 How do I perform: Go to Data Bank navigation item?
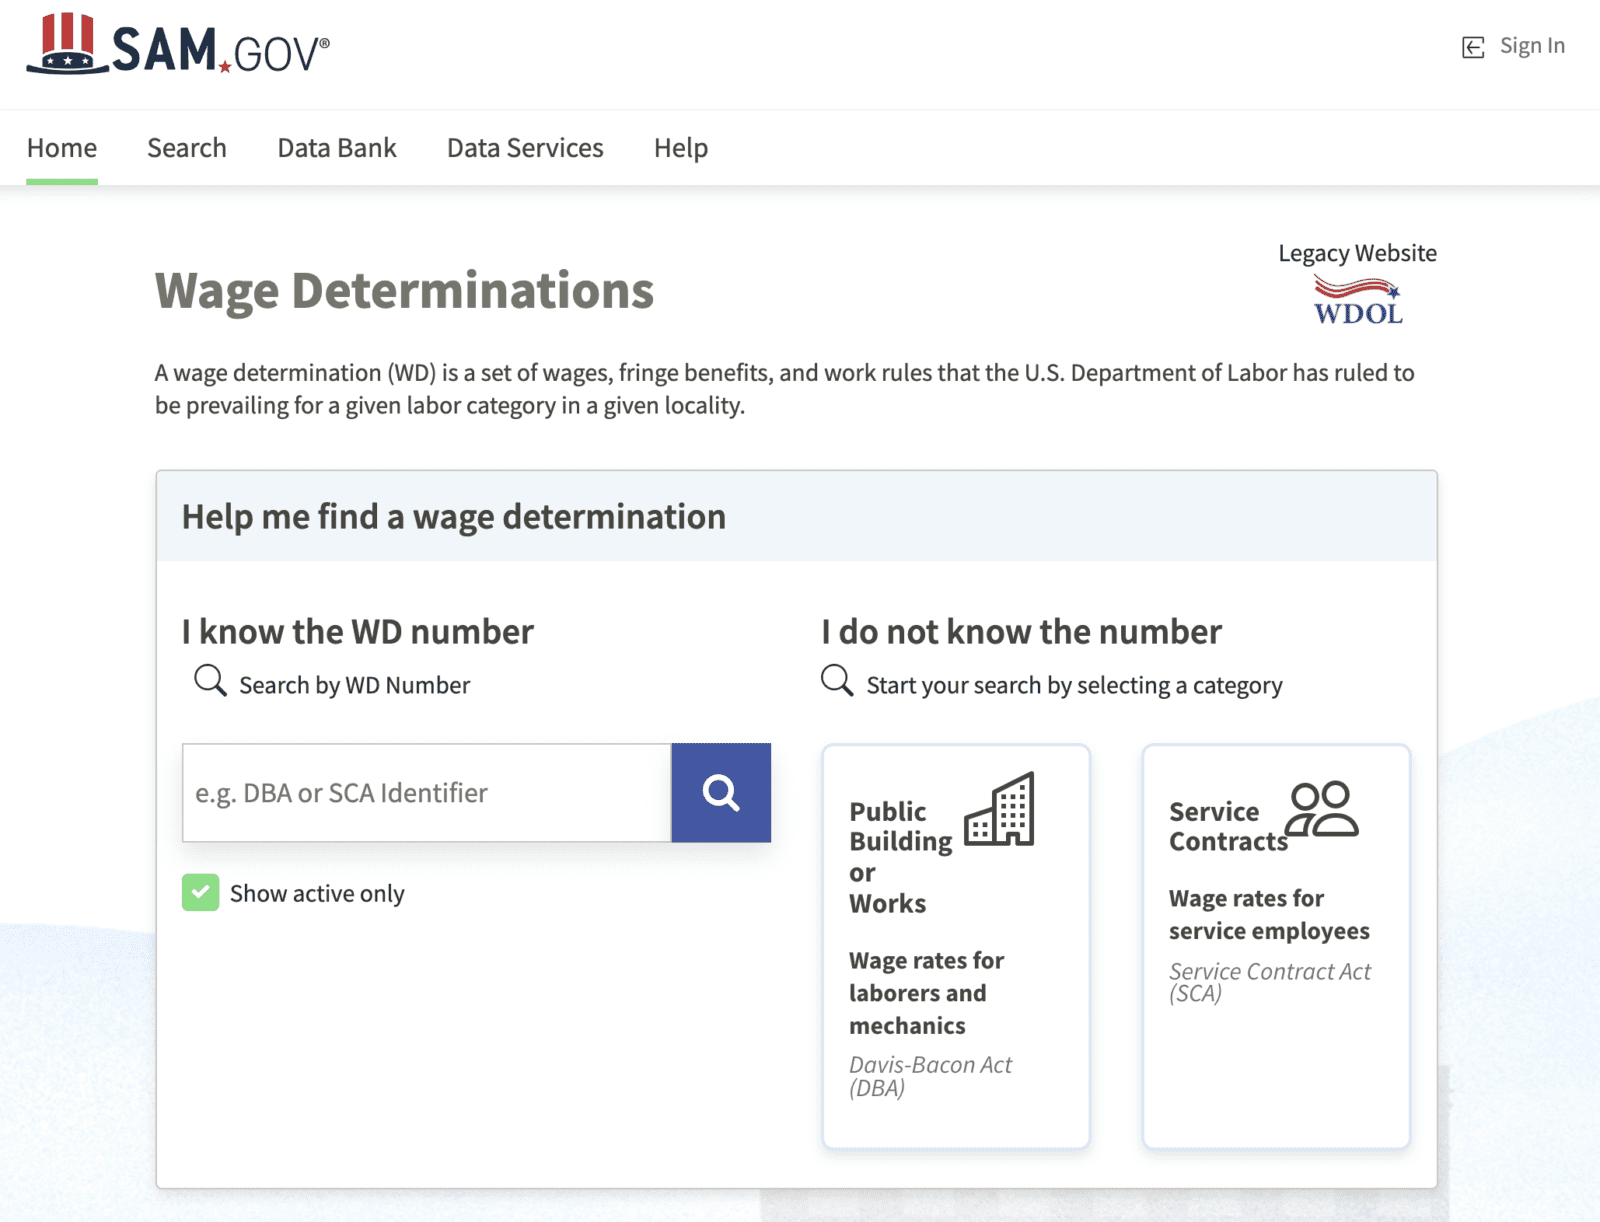coord(337,148)
